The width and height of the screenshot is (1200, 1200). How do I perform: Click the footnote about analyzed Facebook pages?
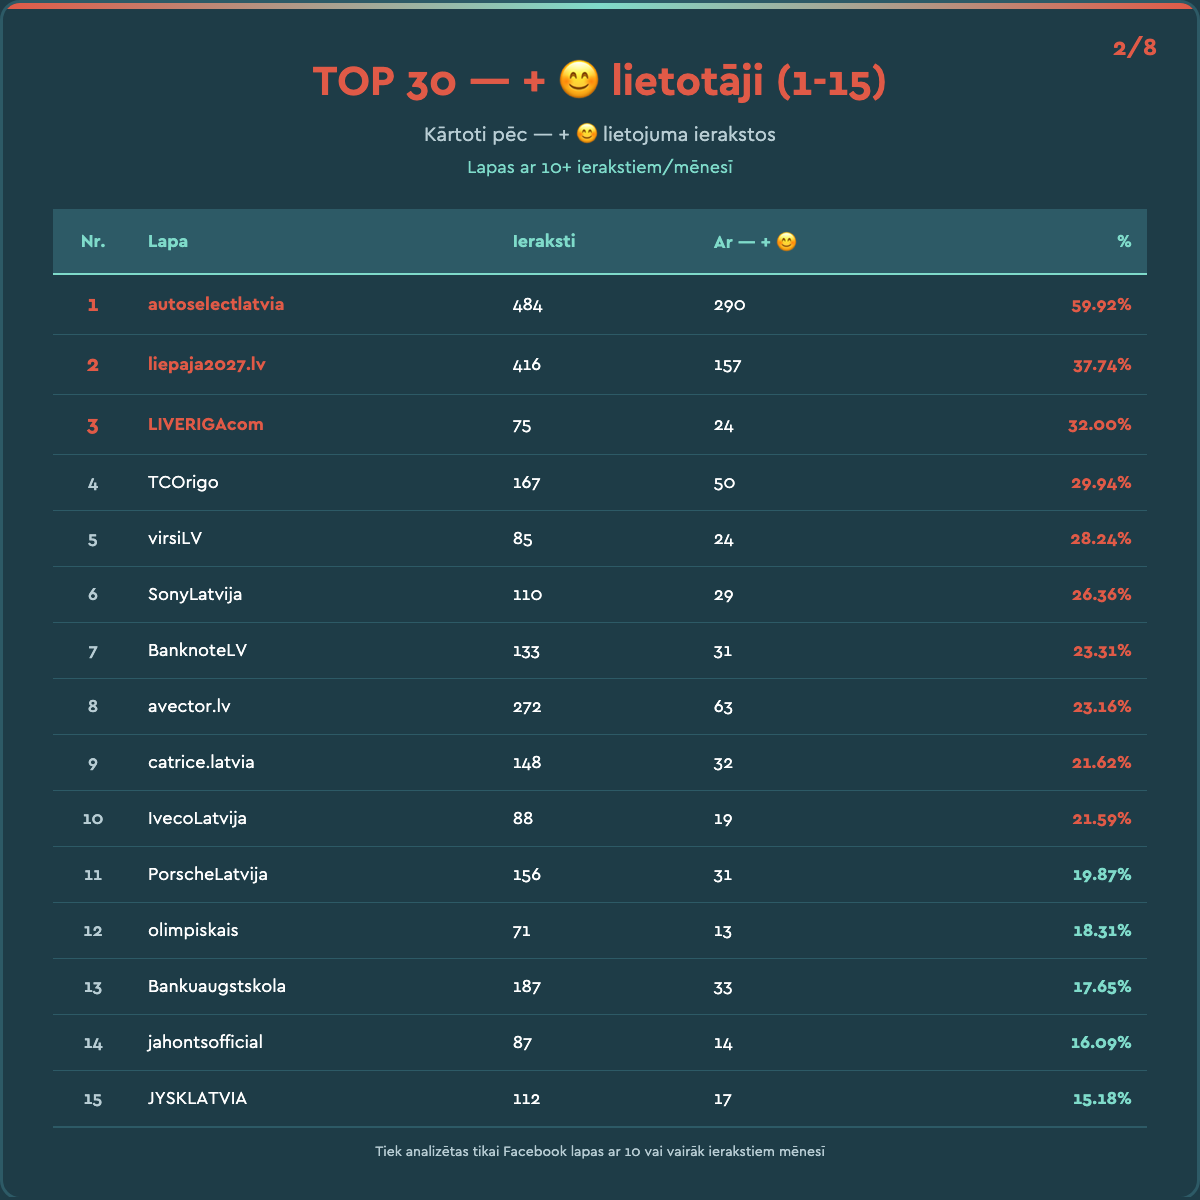pyautogui.click(x=600, y=1151)
